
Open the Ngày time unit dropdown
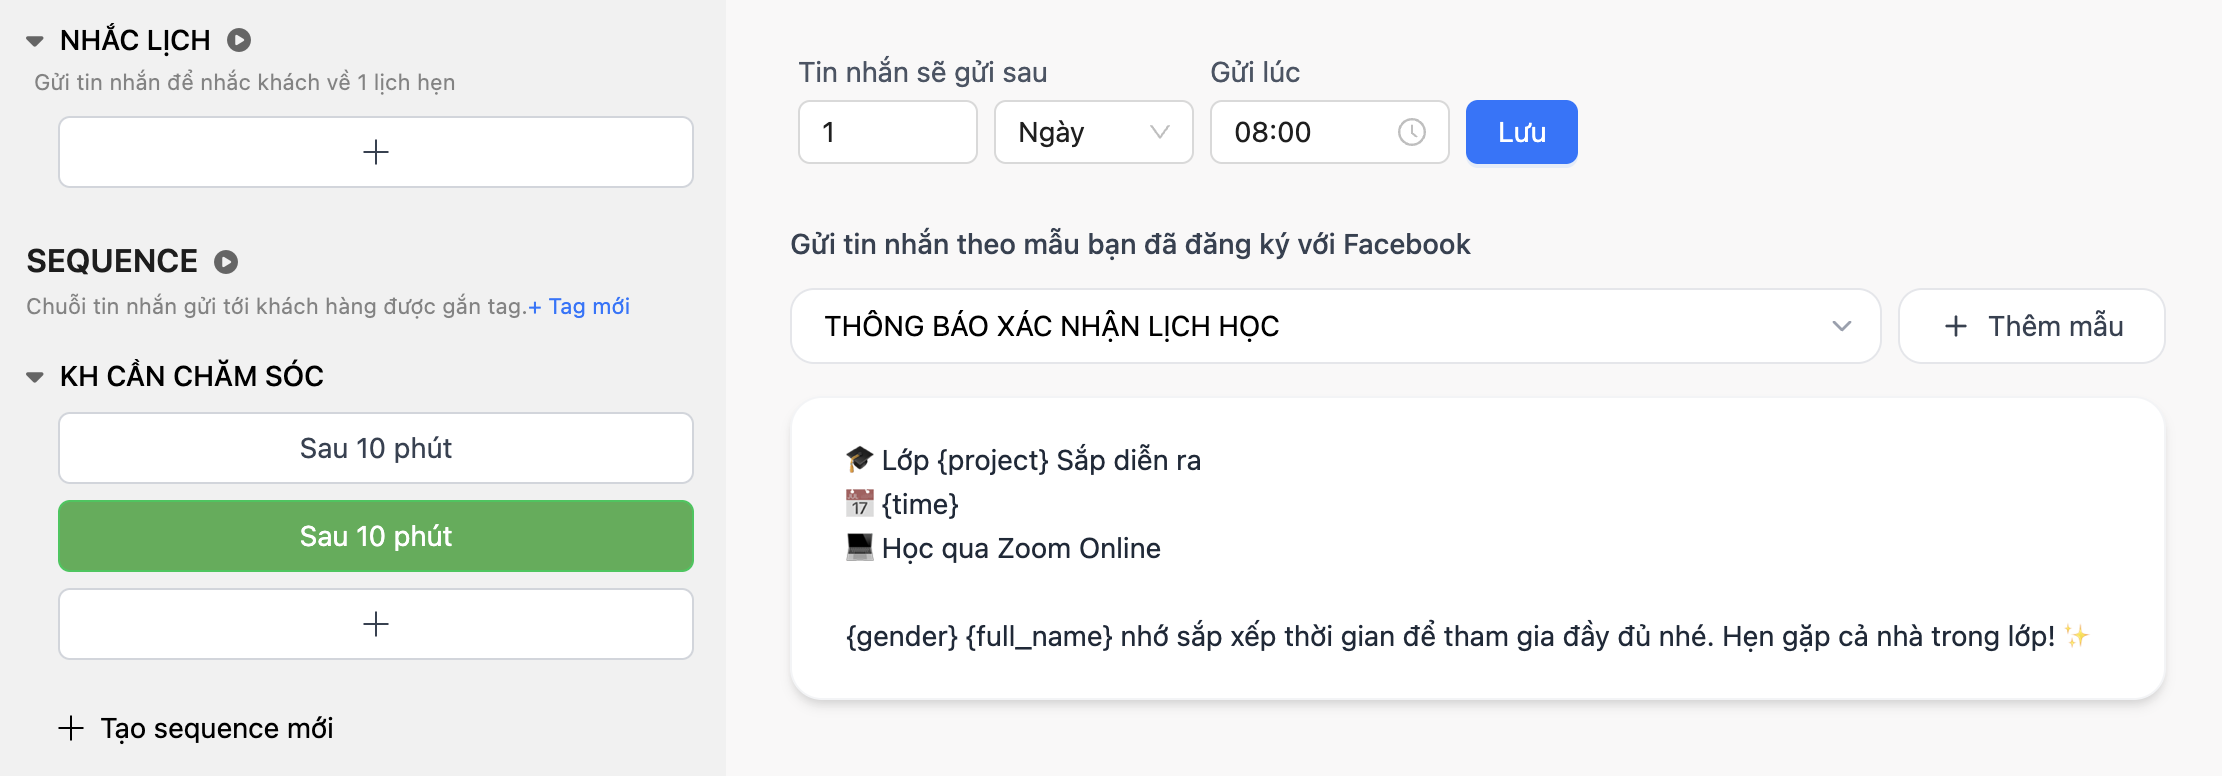click(x=1094, y=132)
